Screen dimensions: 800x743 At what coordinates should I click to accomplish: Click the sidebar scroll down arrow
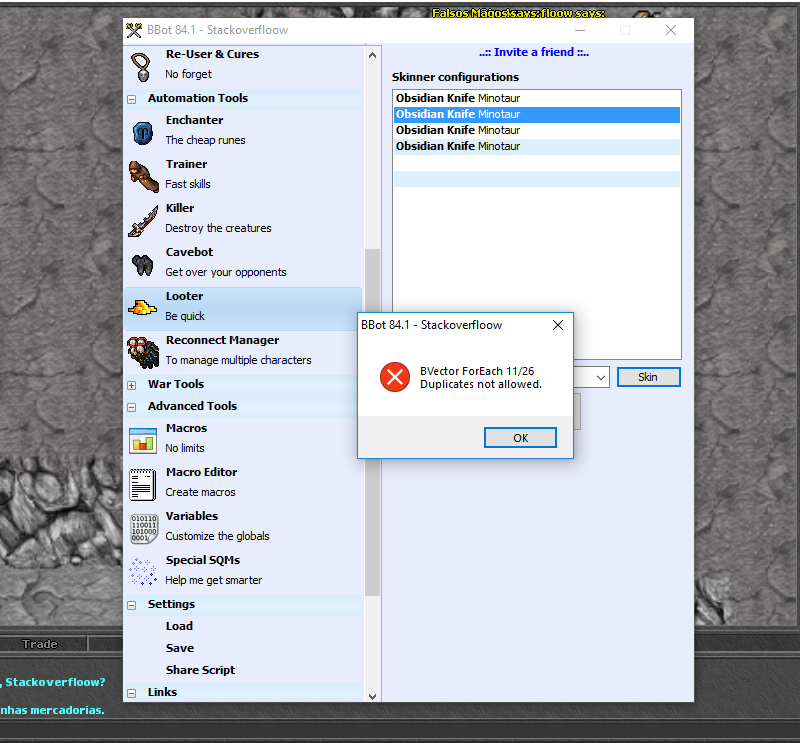click(373, 695)
